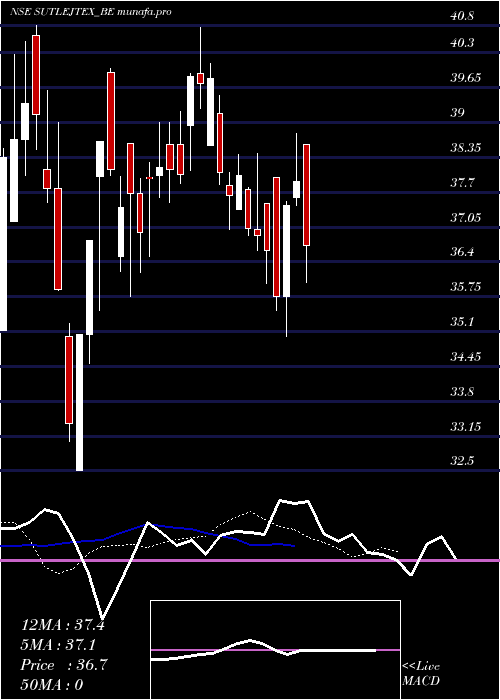Click the 50MA : 0 readout
This screenshot has width=500, height=700.
[x=52, y=685]
